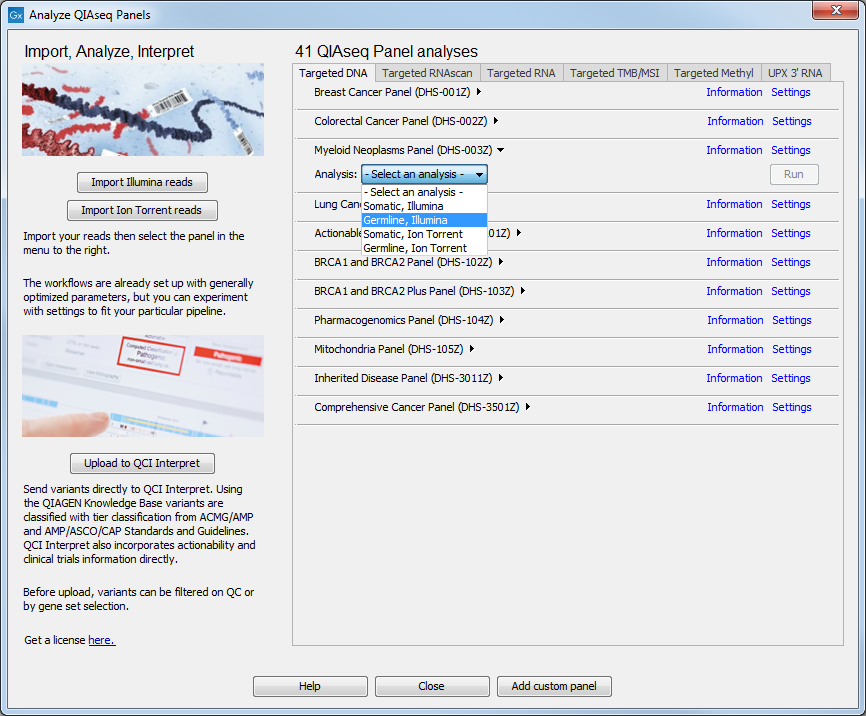866x716 pixels.
Task: Expand BRCA1 and BRCA2 Plus Panel (DHS-103Z)
Action: (x=522, y=291)
